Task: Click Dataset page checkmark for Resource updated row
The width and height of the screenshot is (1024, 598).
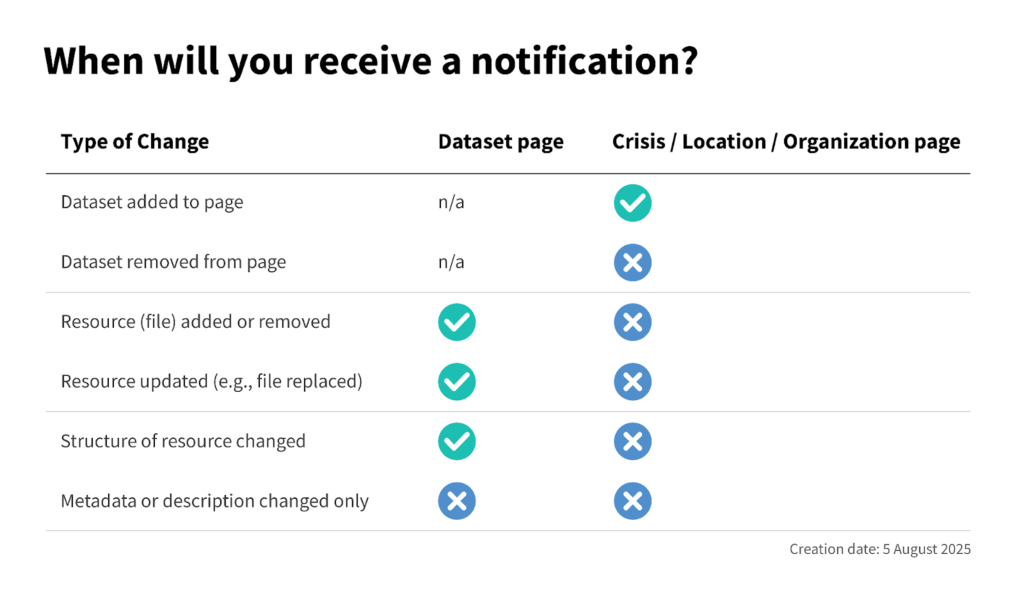Action: click(x=457, y=381)
